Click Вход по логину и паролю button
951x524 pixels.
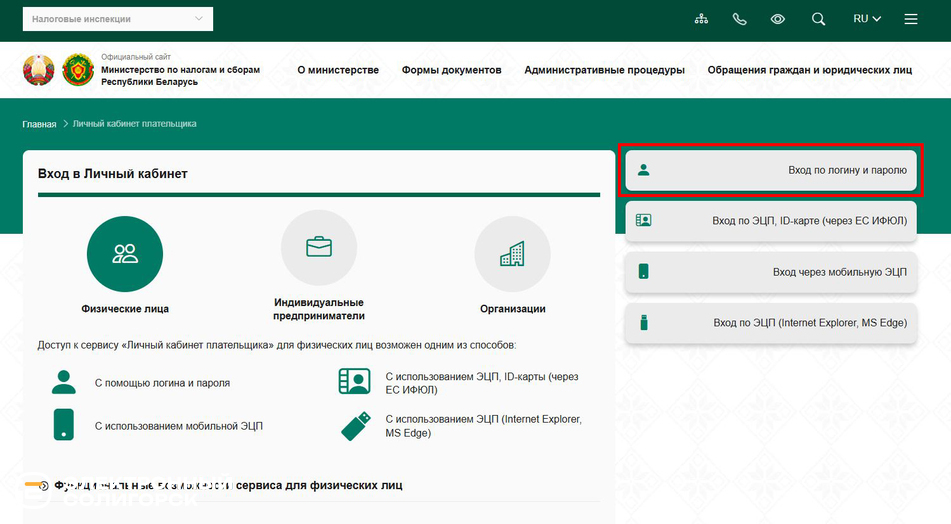click(x=770, y=170)
